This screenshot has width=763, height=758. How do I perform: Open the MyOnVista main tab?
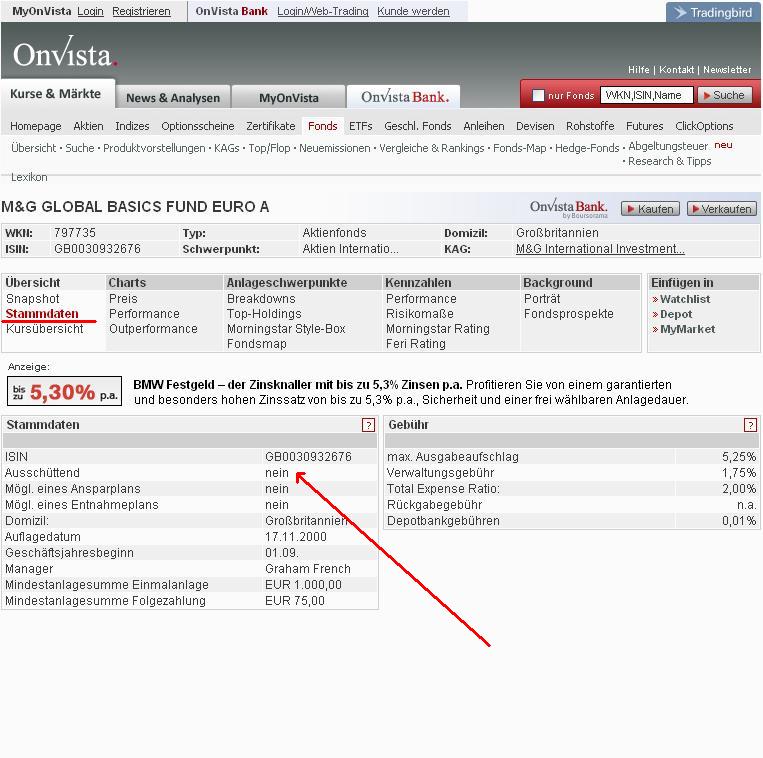[289, 98]
